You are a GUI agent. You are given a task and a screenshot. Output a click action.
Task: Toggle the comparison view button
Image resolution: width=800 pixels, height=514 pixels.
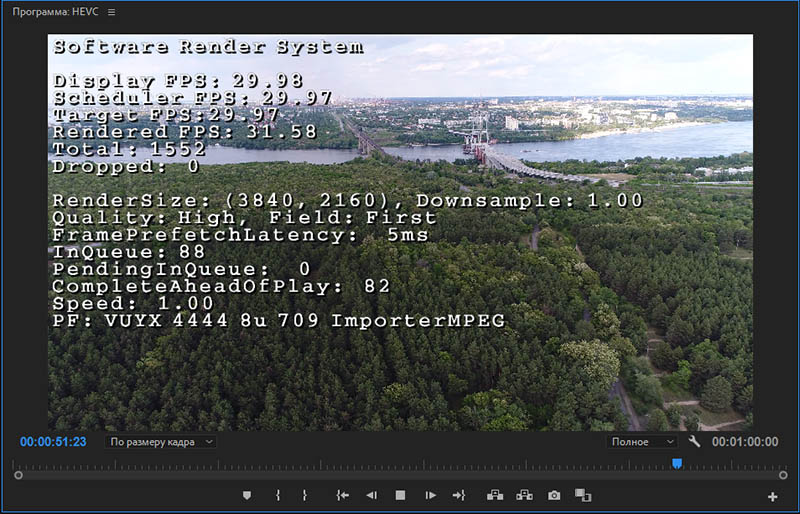point(583,495)
